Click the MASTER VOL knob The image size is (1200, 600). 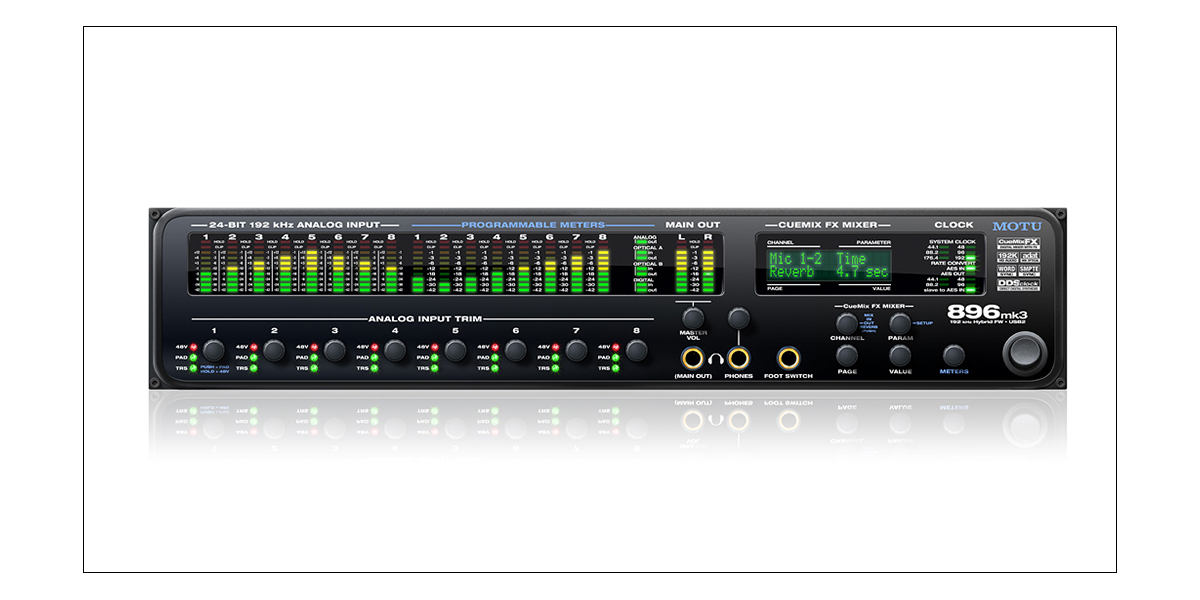[x=692, y=318]
